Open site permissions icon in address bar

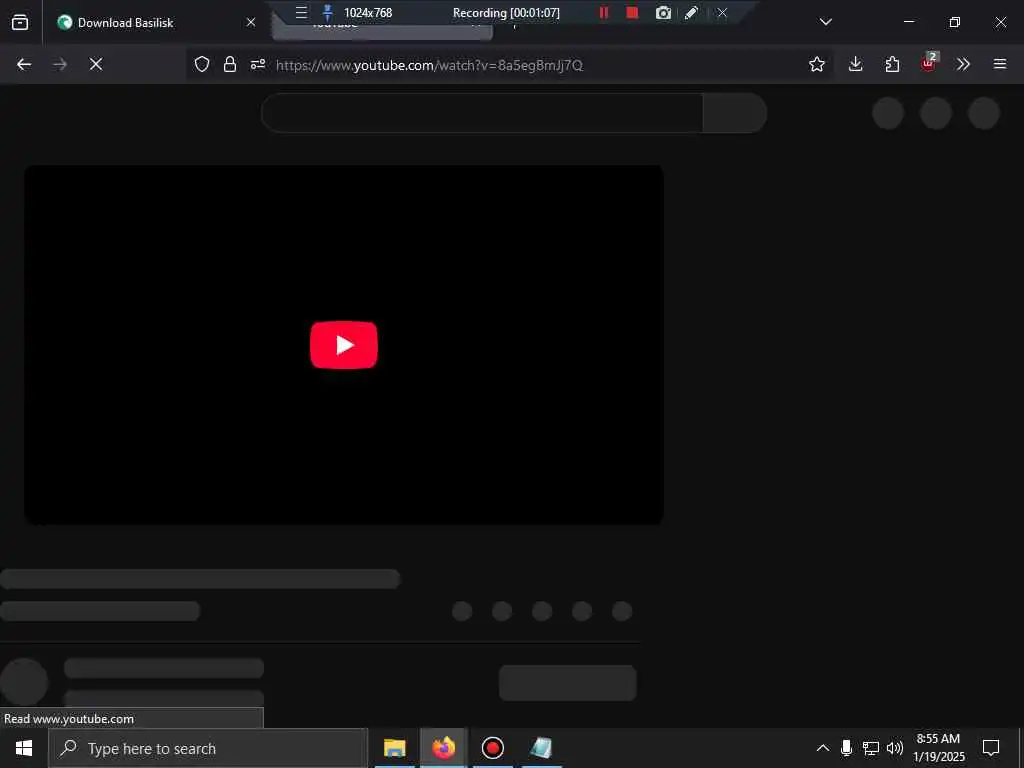(x=258, y=64)
